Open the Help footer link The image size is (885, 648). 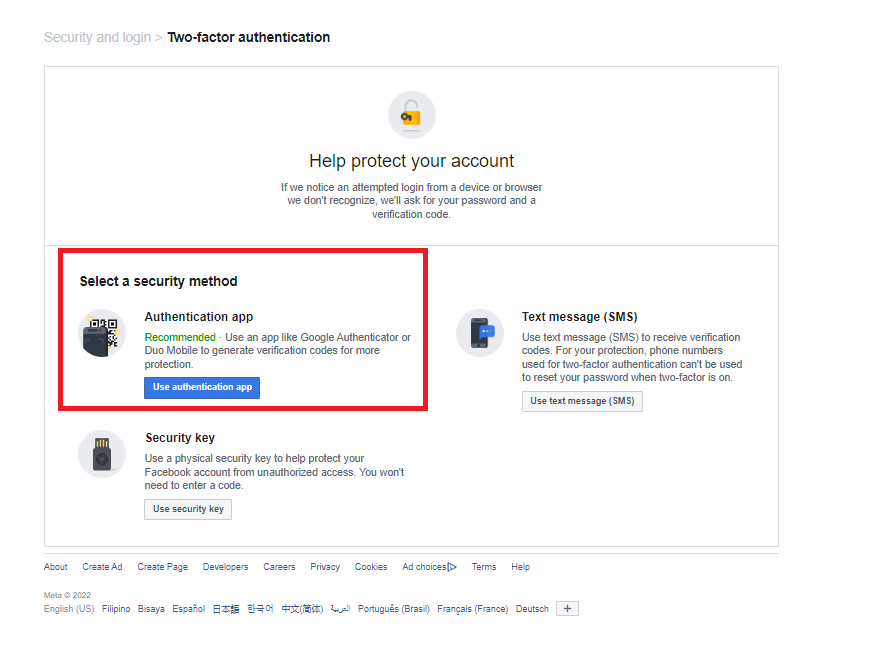(520, 567)
